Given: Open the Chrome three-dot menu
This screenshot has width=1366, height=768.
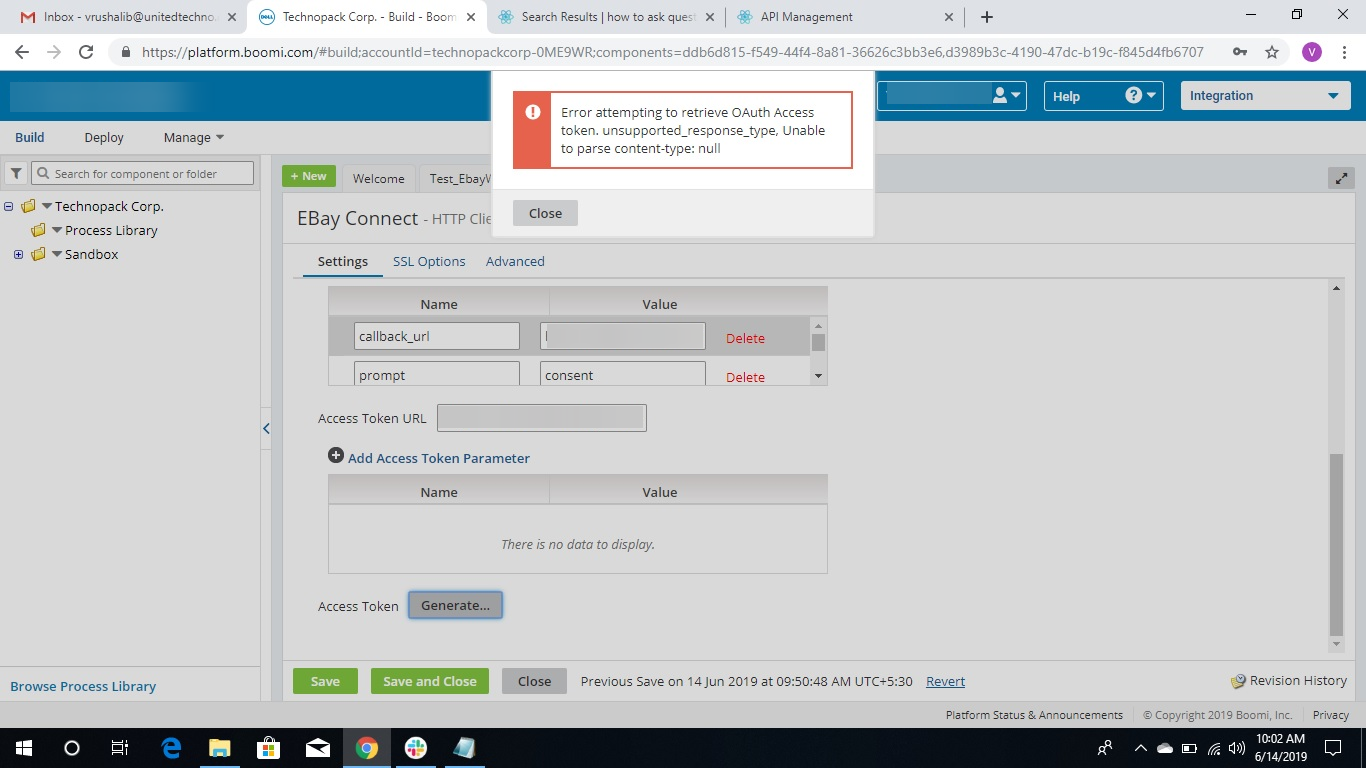Looking at the screenshot, I should coord(1344,52).
